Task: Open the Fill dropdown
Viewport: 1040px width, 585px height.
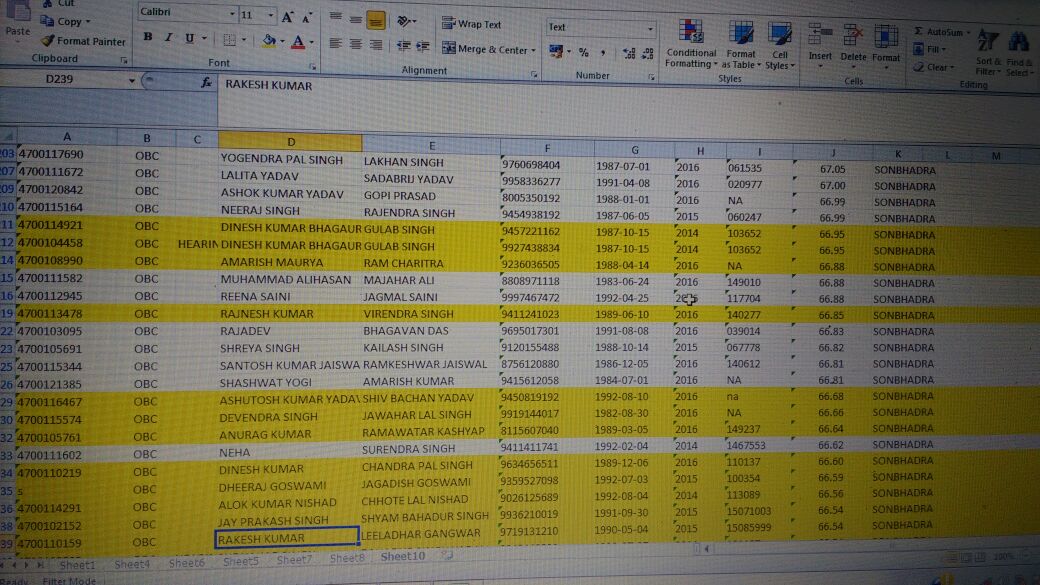Action: 930,49
